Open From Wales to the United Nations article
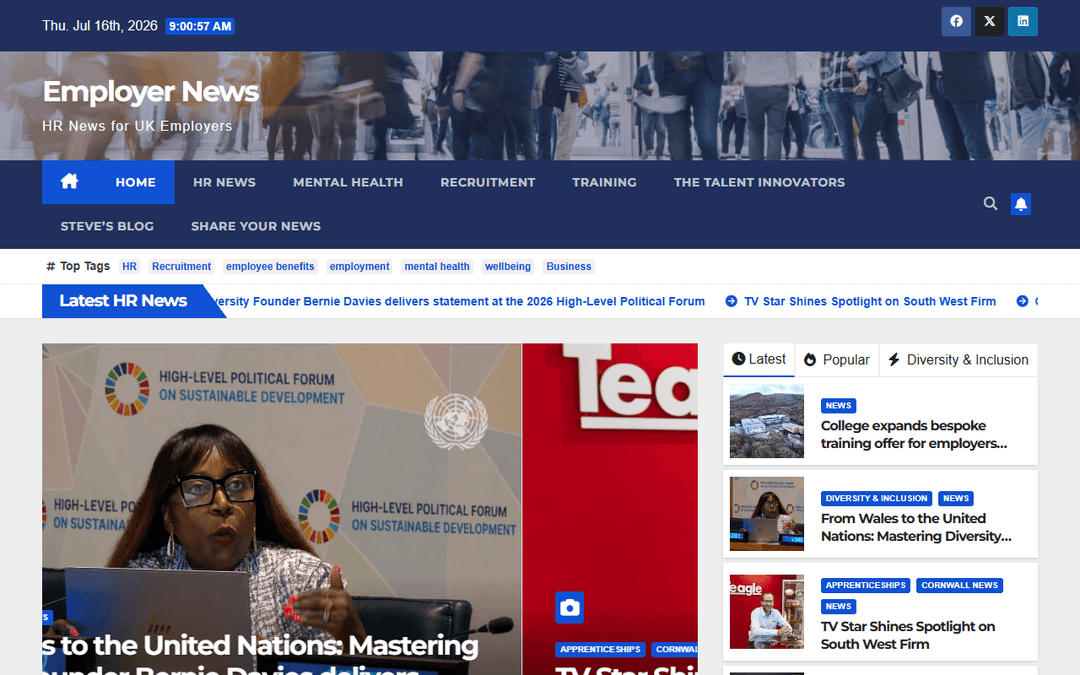 pos(916,528)
